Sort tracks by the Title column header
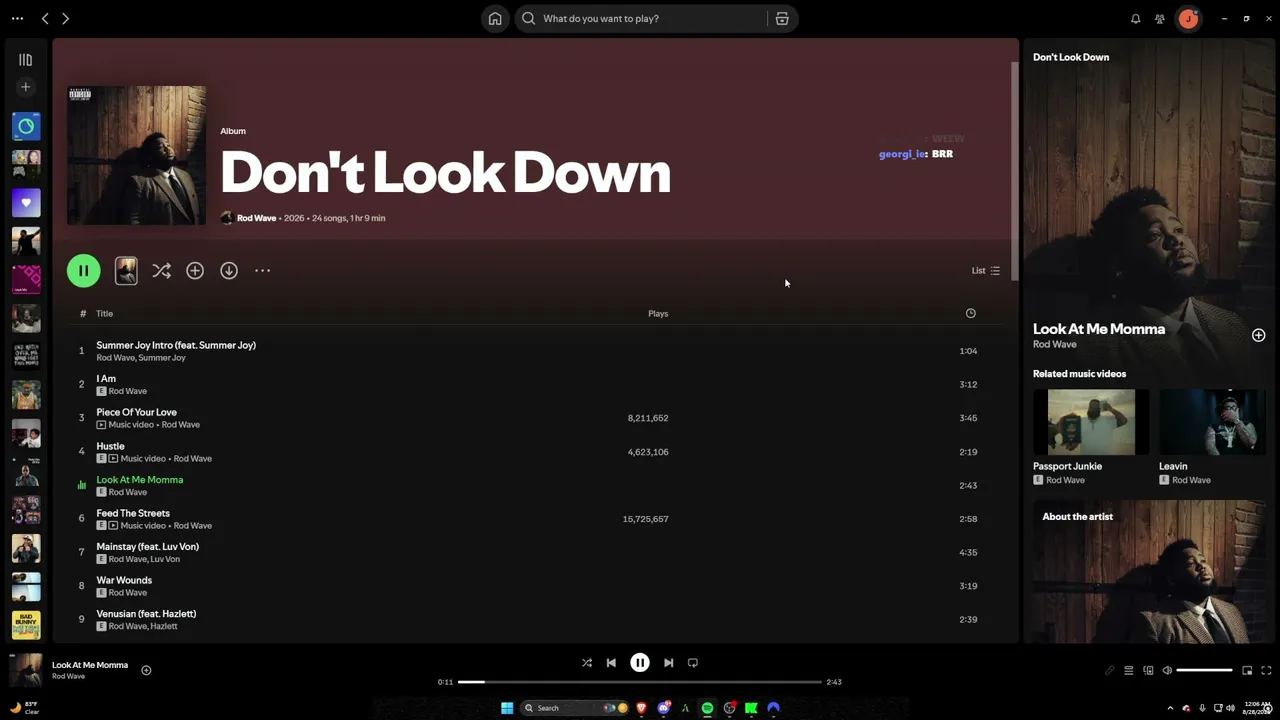1280x720 pixels. [x=105, y=314]
